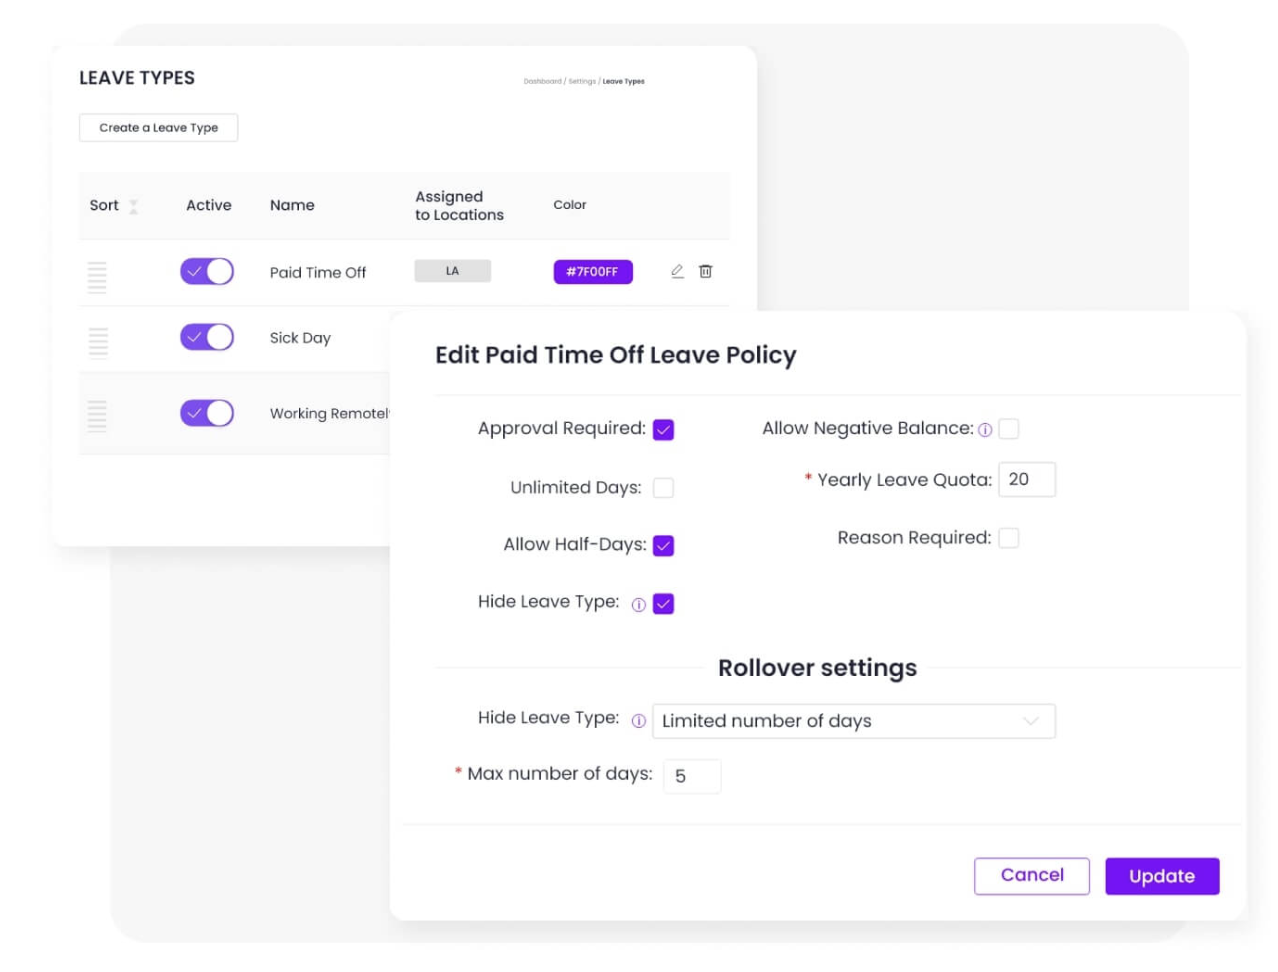
Task: Click the Sort column arrows icon
Action: [x=133, y=206]
